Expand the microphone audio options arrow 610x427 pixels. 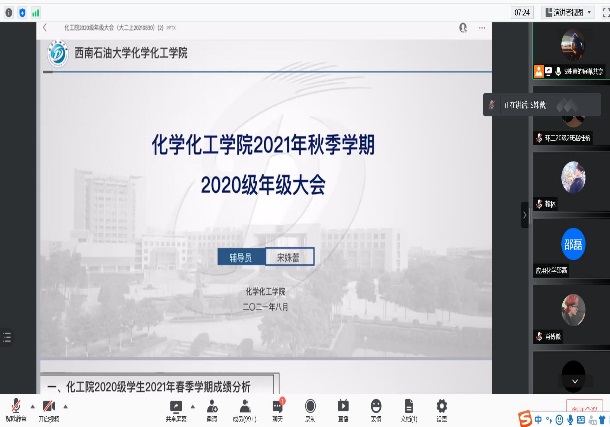[x=30, y=404]
